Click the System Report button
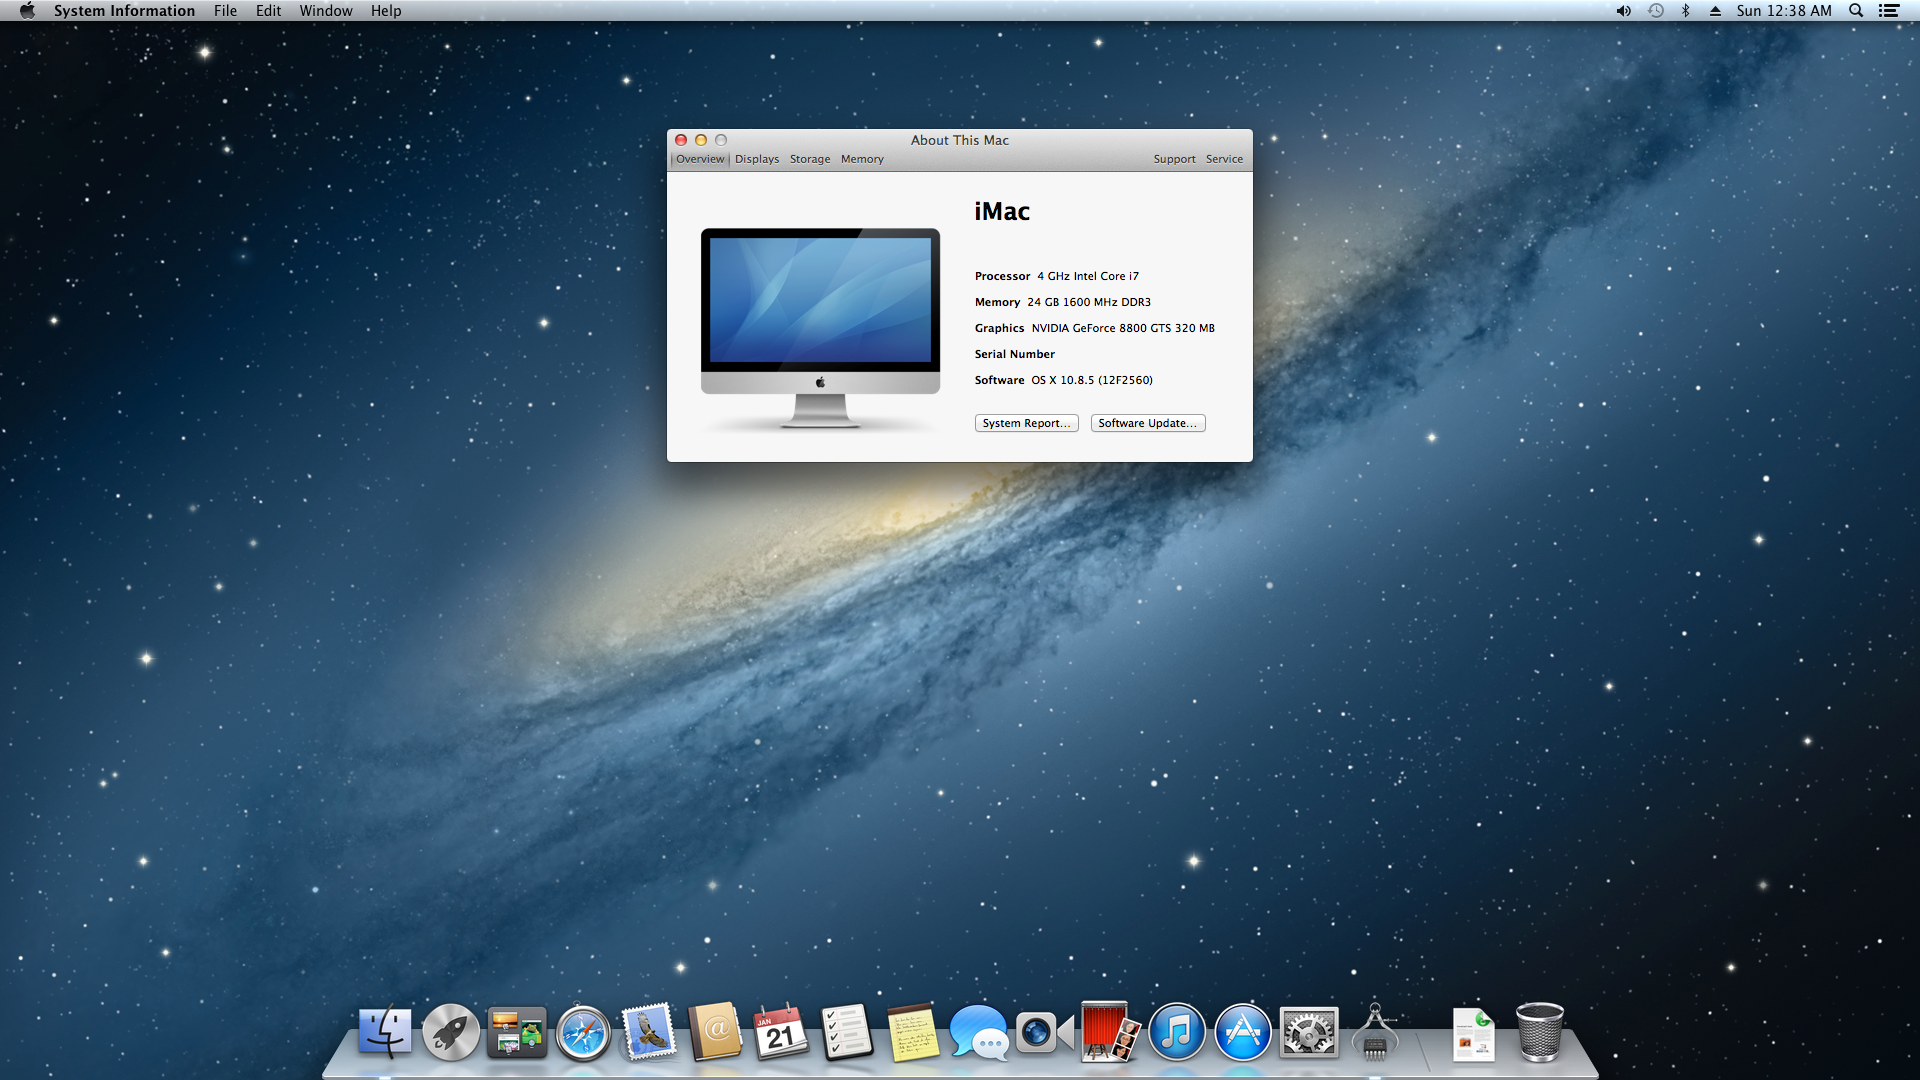 [1026, 423]
